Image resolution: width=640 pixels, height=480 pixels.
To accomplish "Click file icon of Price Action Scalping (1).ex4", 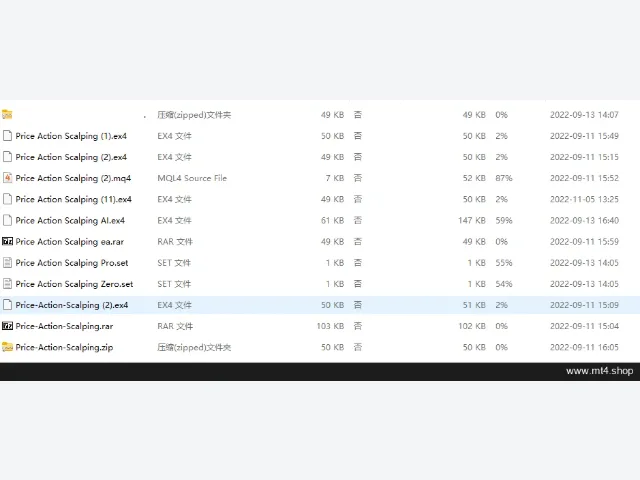I will pyautogui.click(x=7, y=136).
